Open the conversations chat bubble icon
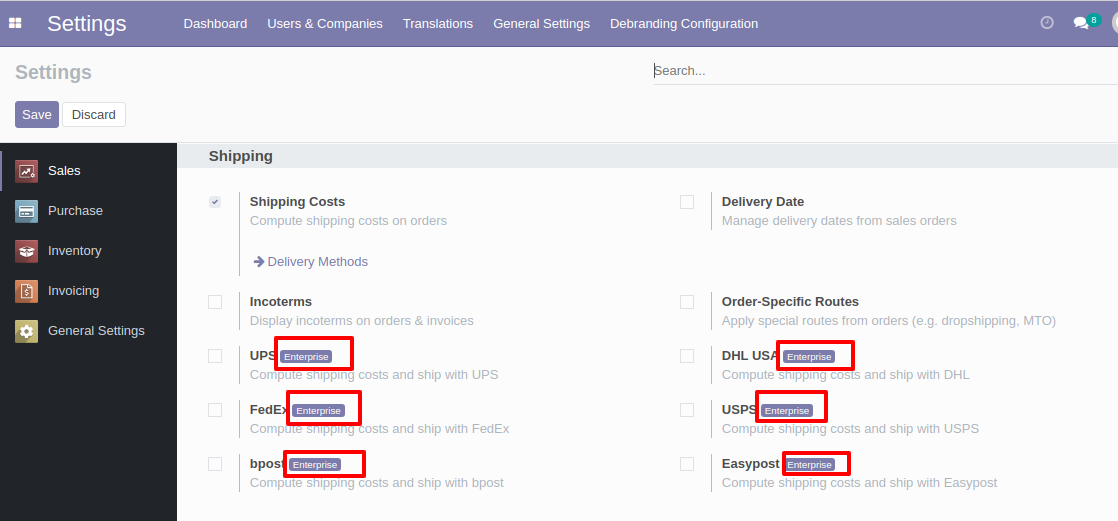The height and width of the screenshot is (521, 1118). pyautogui.click(x=1081, y=24)
